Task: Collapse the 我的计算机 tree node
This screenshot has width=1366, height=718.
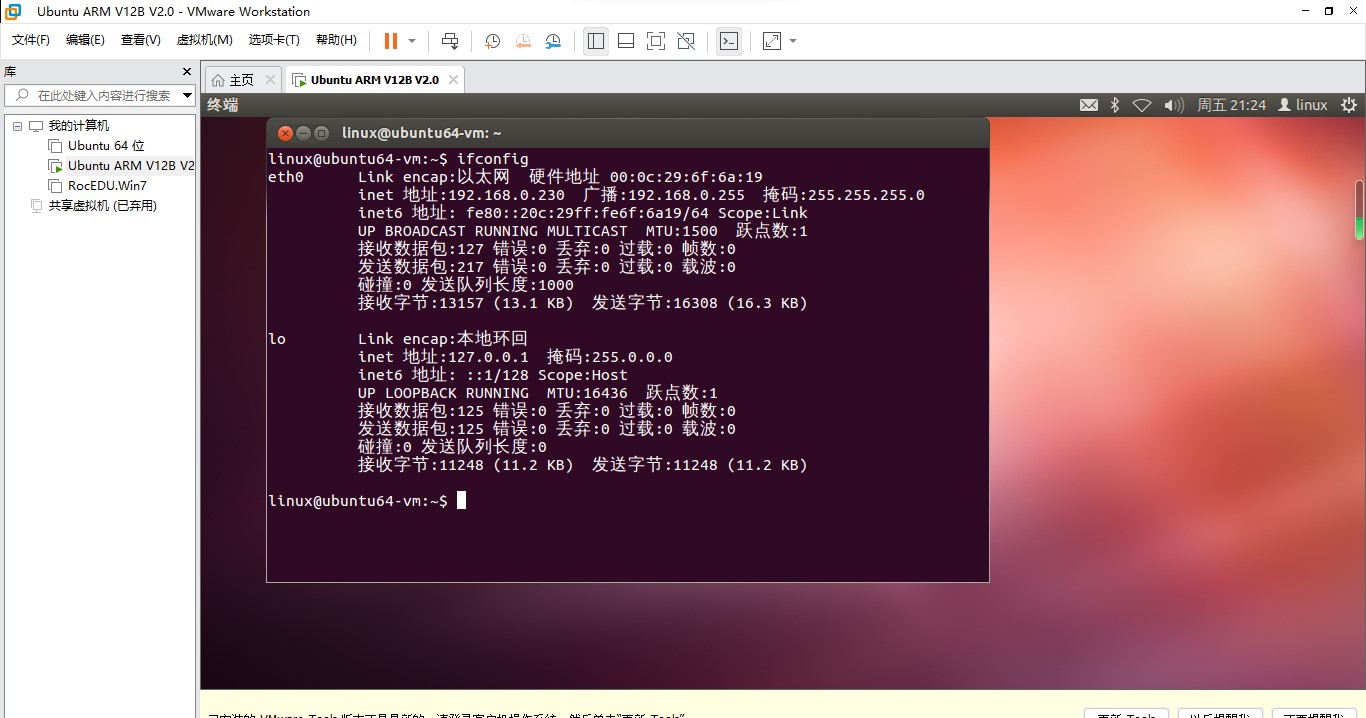Action: (17, 126)
